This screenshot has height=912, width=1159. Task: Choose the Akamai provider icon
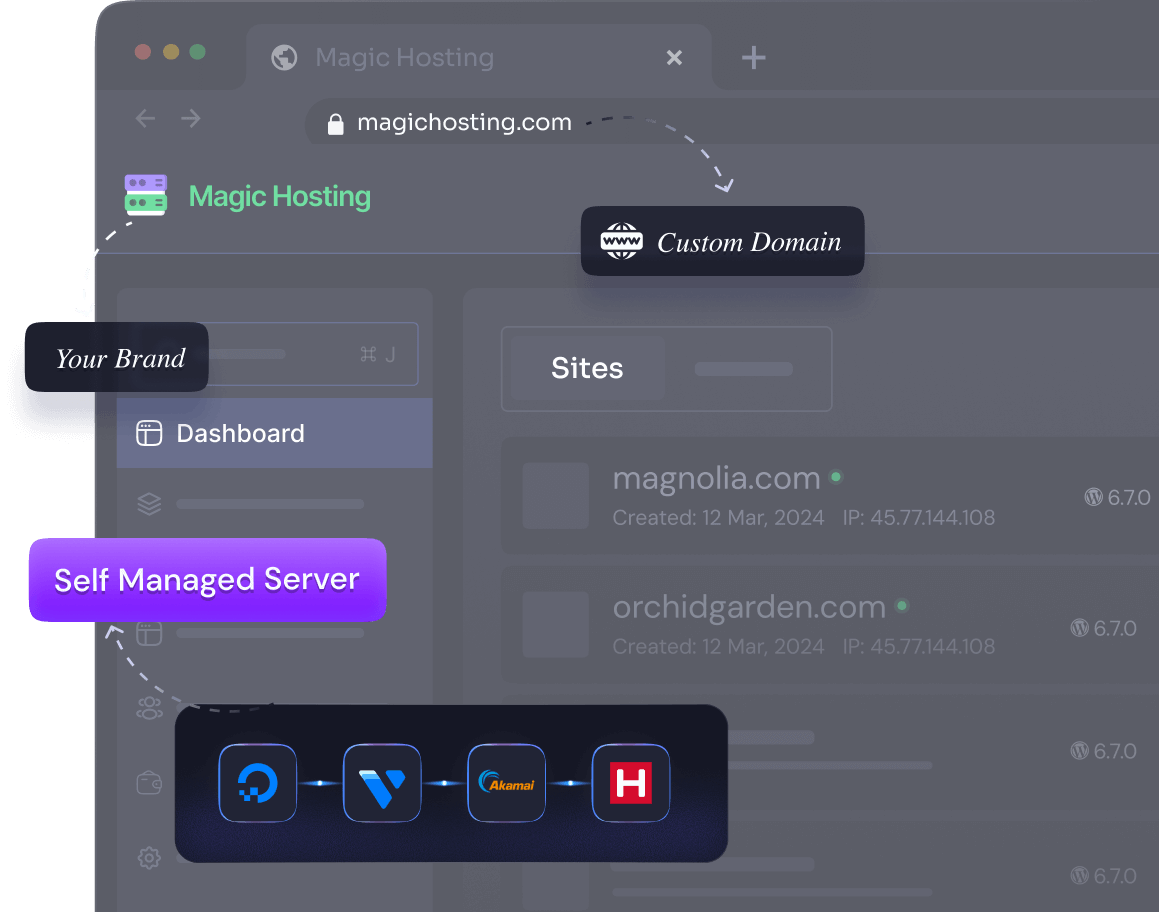506,783
